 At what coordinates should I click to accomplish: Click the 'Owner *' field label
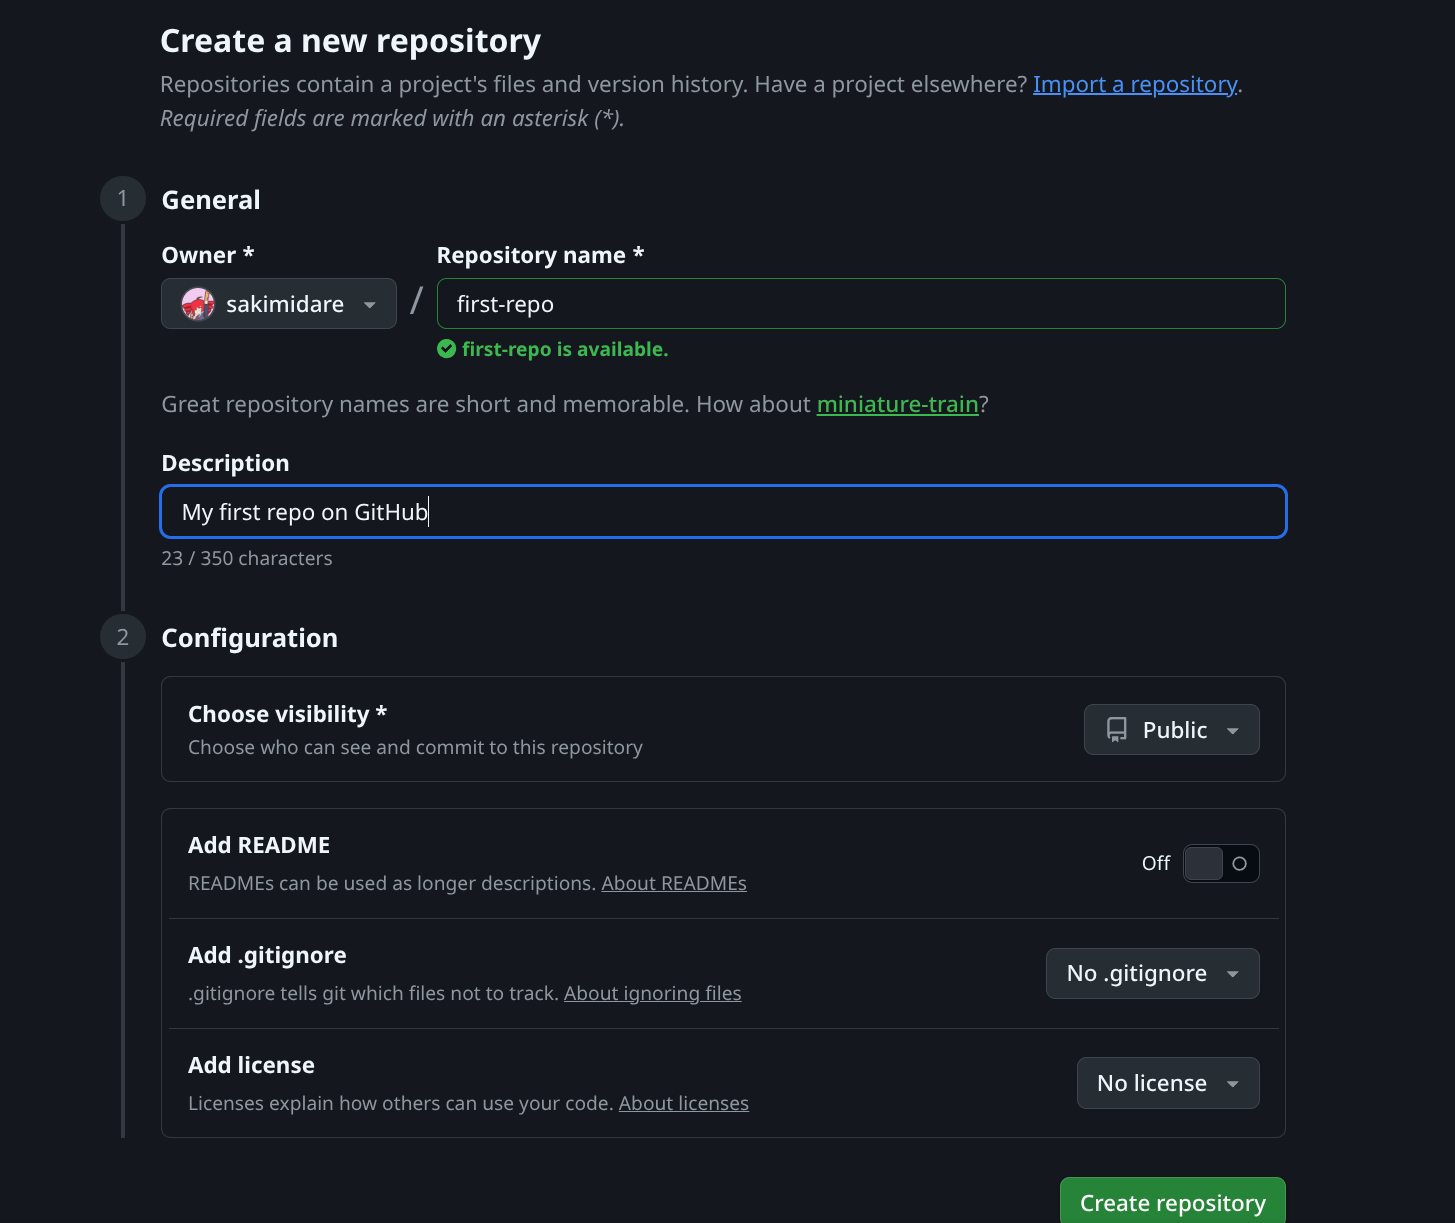[208, 255]
